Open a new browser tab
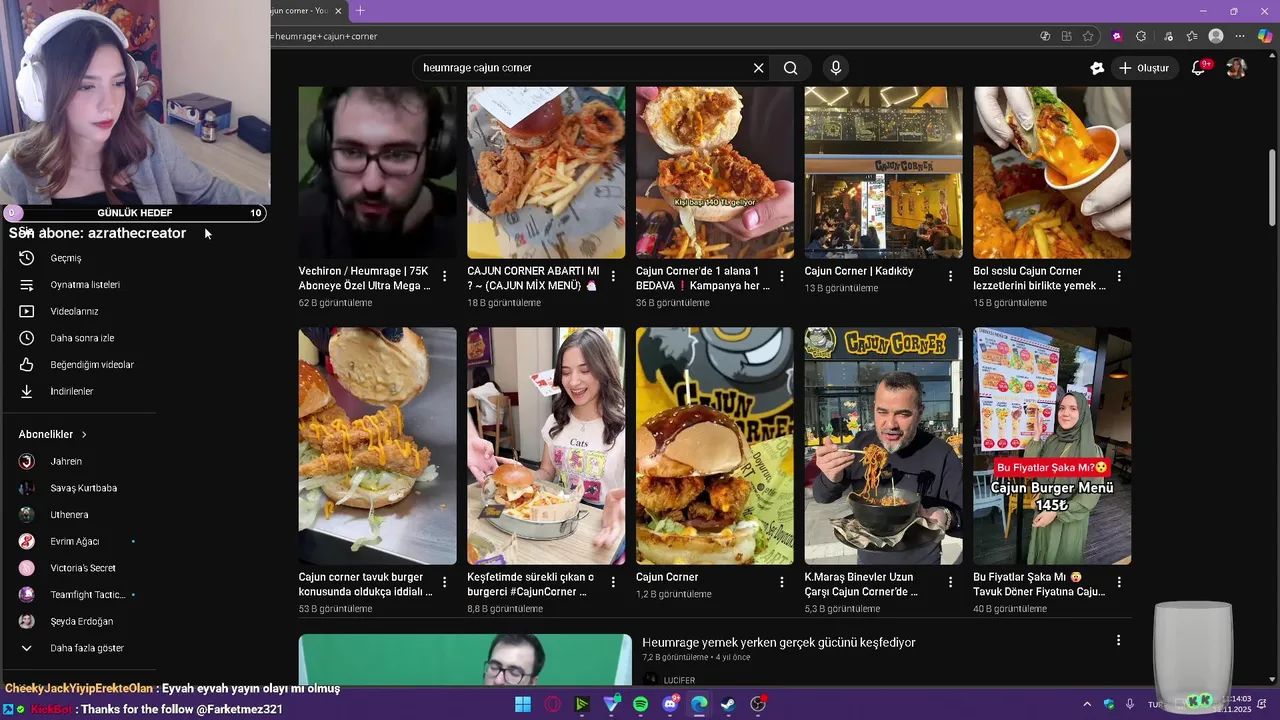Screen dimensions: 1280x720 point(360,11)
